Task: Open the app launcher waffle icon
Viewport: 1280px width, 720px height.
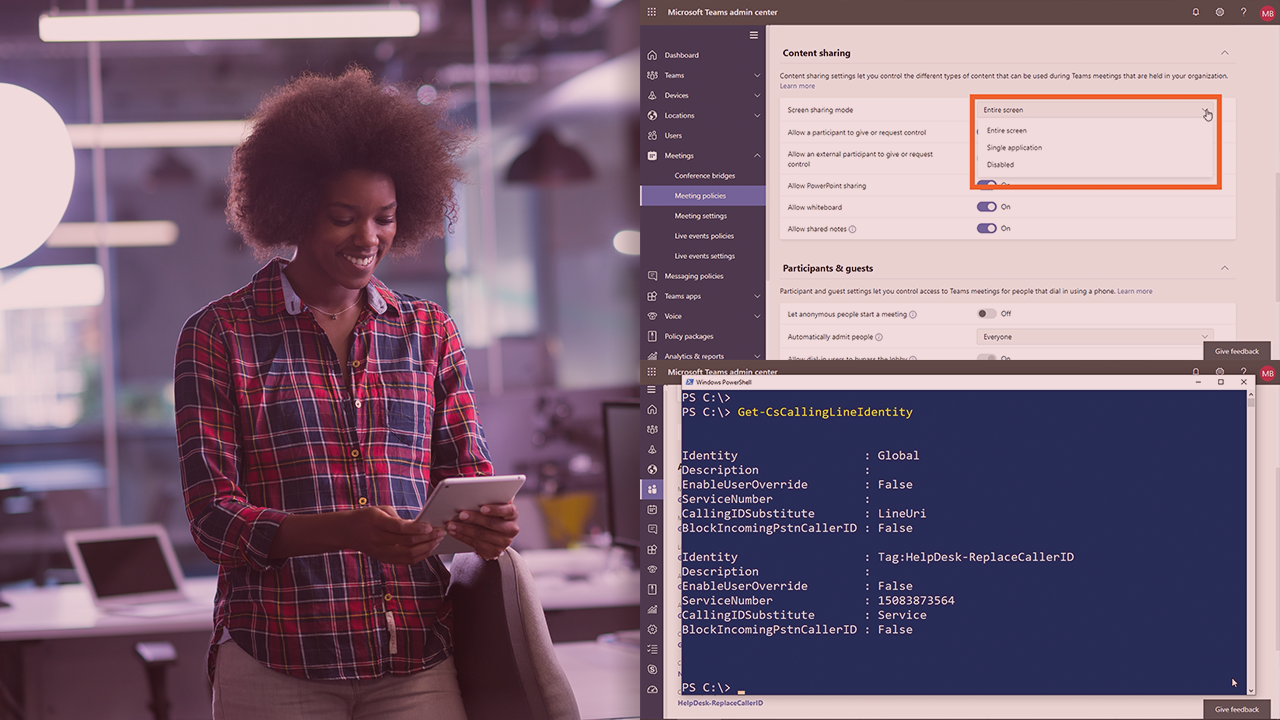Action: pyautogui.click(x=652, y=12)
